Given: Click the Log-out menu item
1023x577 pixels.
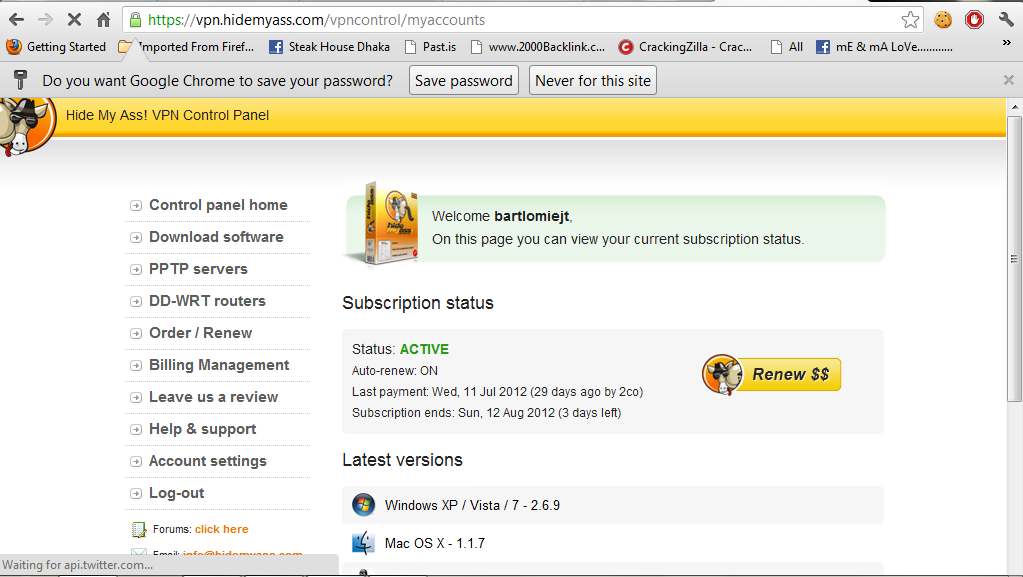Looking at the screenshot, I should [177, 493].
